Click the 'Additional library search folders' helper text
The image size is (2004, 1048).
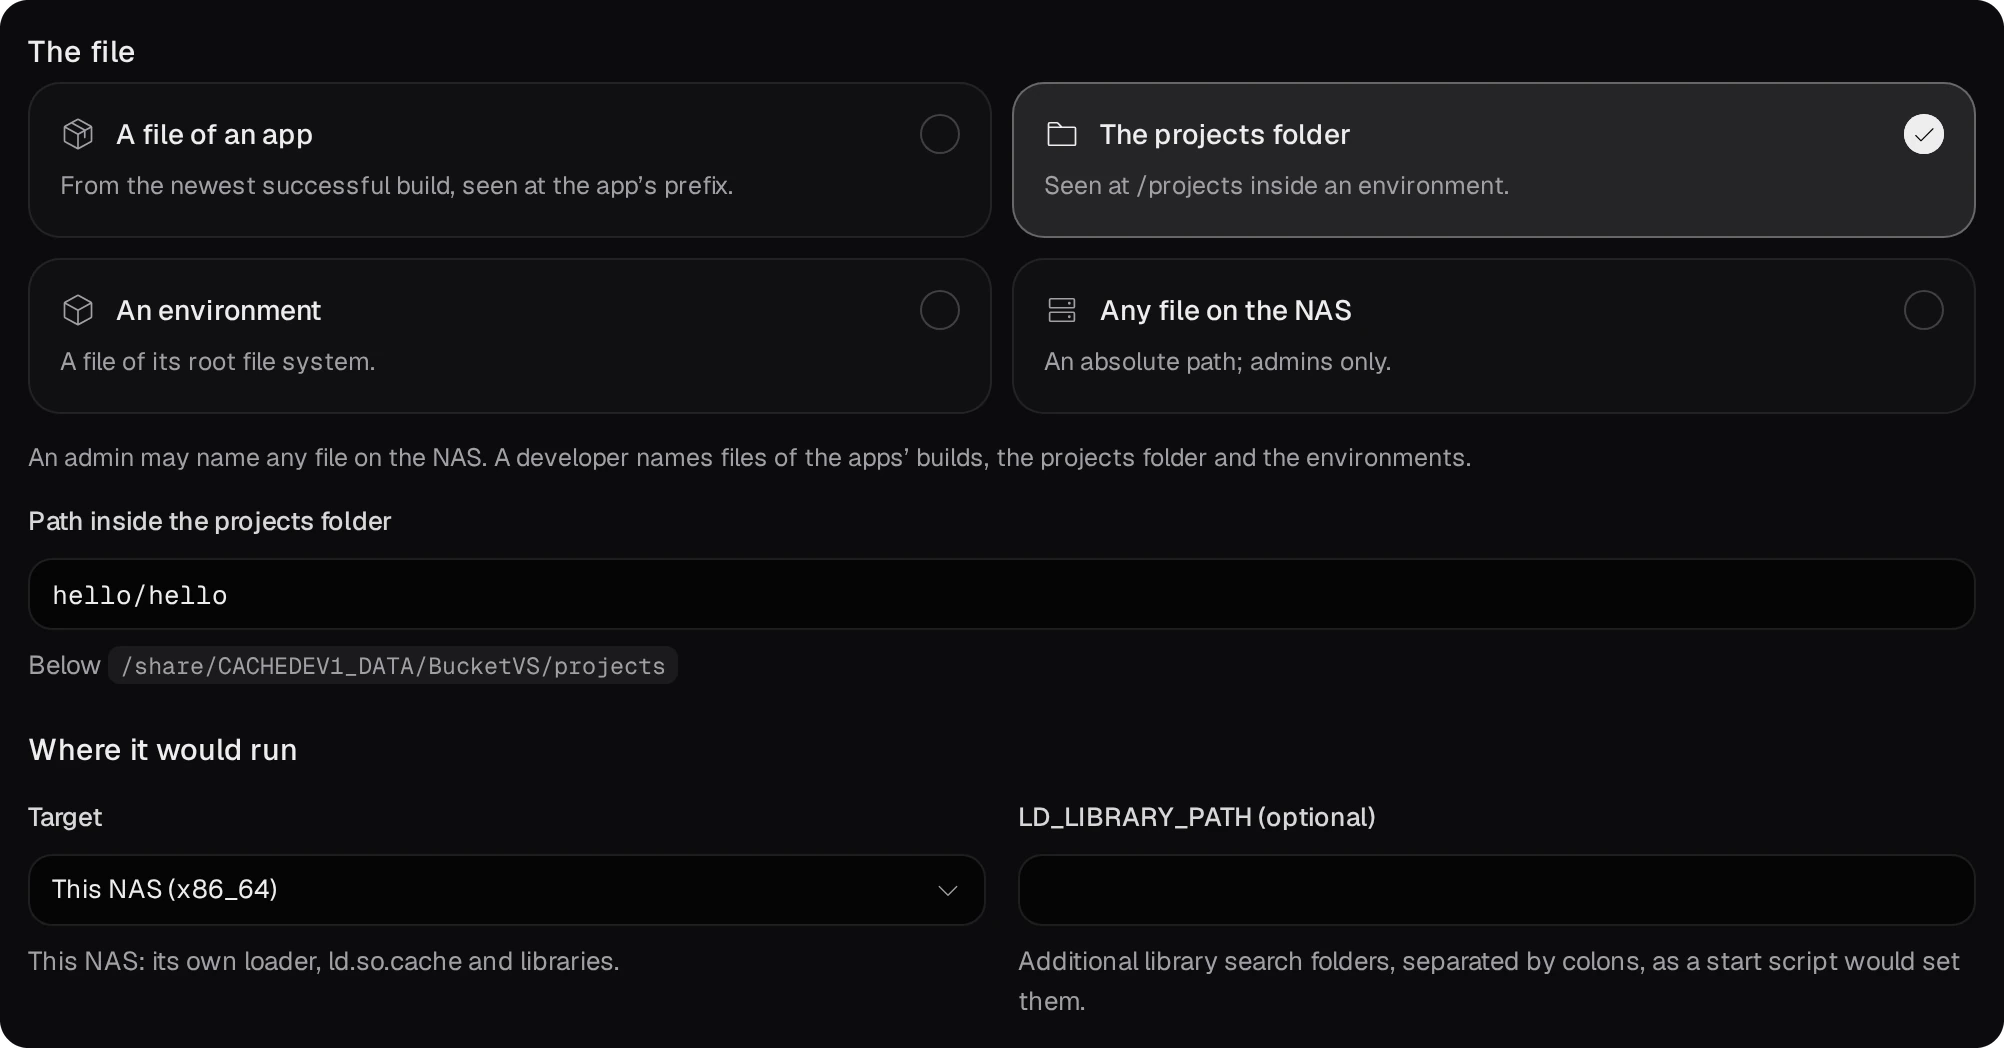[x=1489, y=981]
